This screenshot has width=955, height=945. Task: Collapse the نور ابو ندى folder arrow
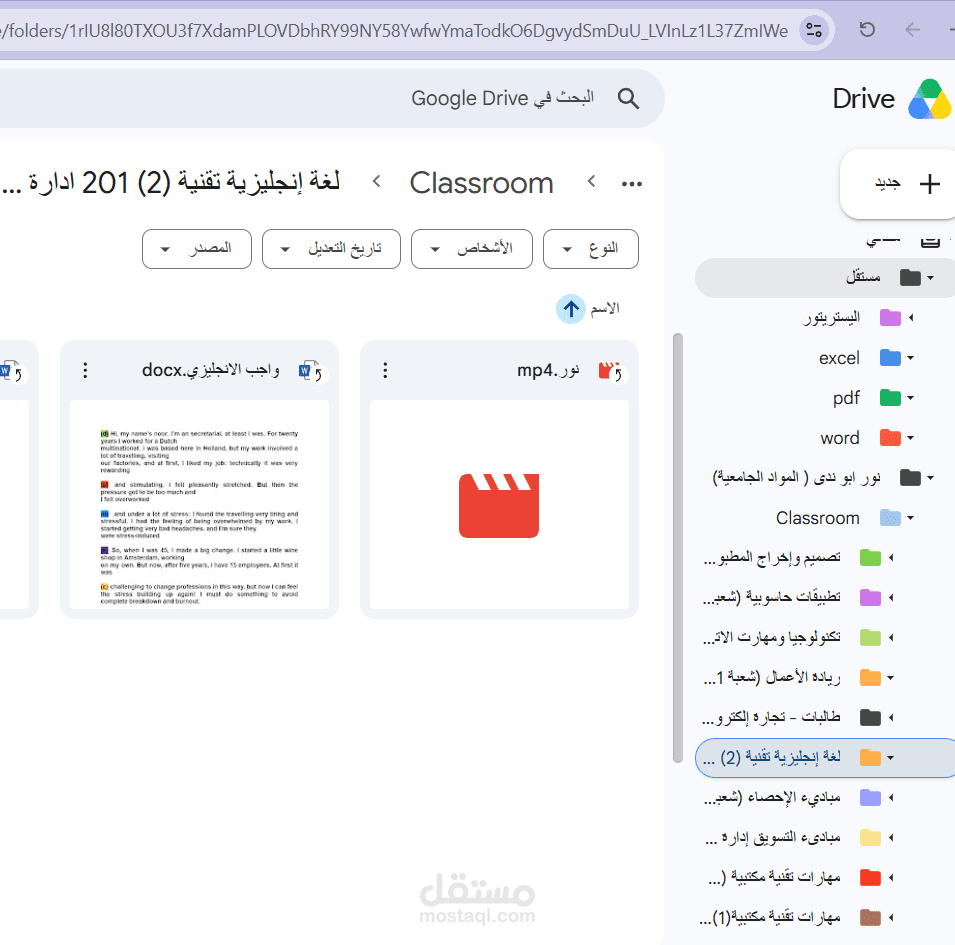click(930, 477)
